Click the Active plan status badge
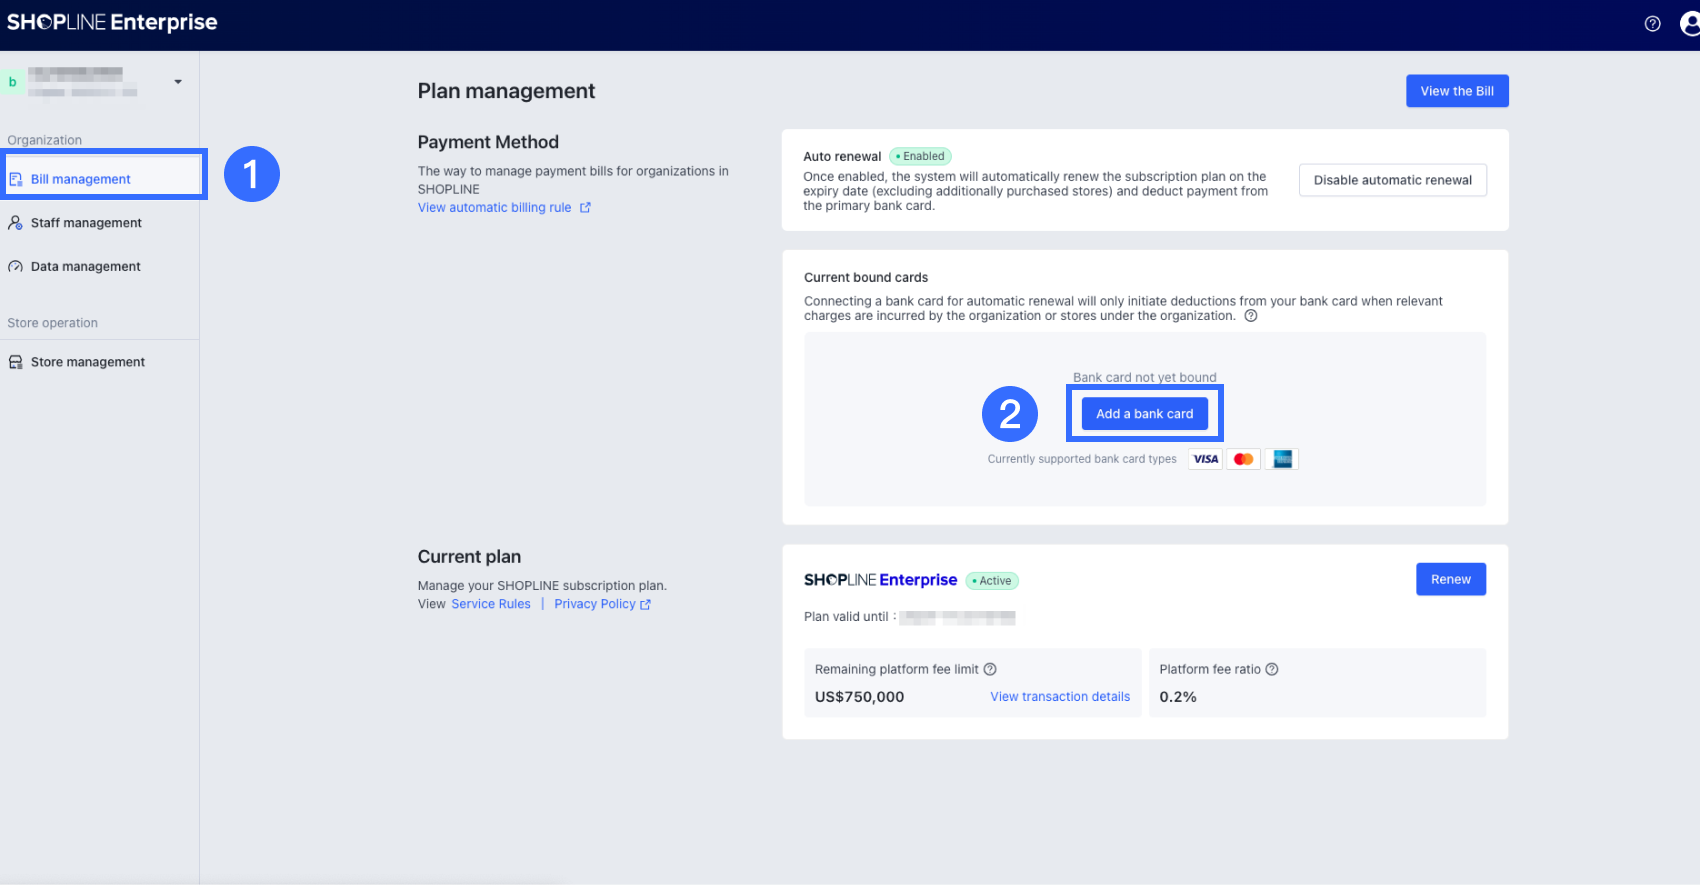Image resolution: width=1700 pixels, height=885 pixels. click(x=992, y=581)
